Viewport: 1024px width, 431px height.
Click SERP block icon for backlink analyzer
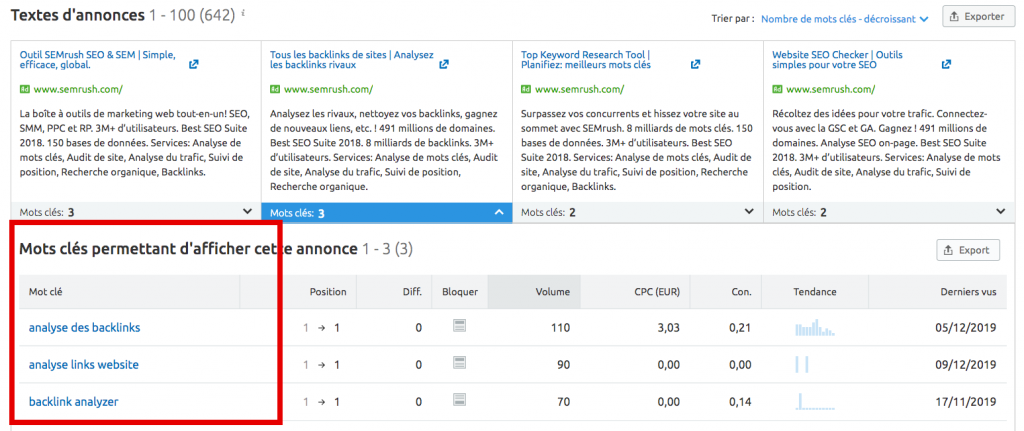(x=460, y=400)
